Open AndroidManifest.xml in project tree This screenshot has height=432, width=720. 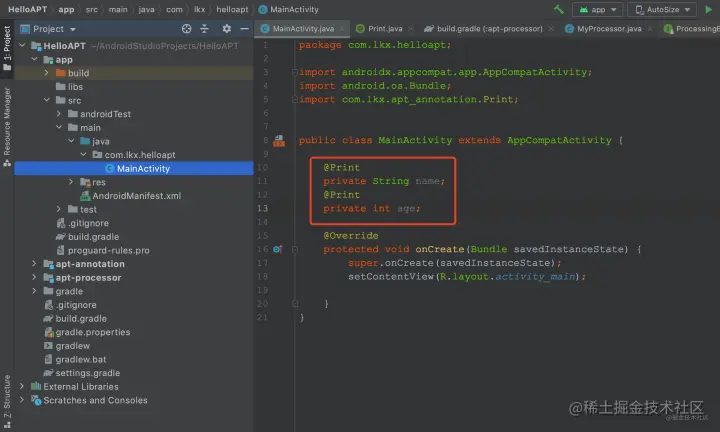136,196
